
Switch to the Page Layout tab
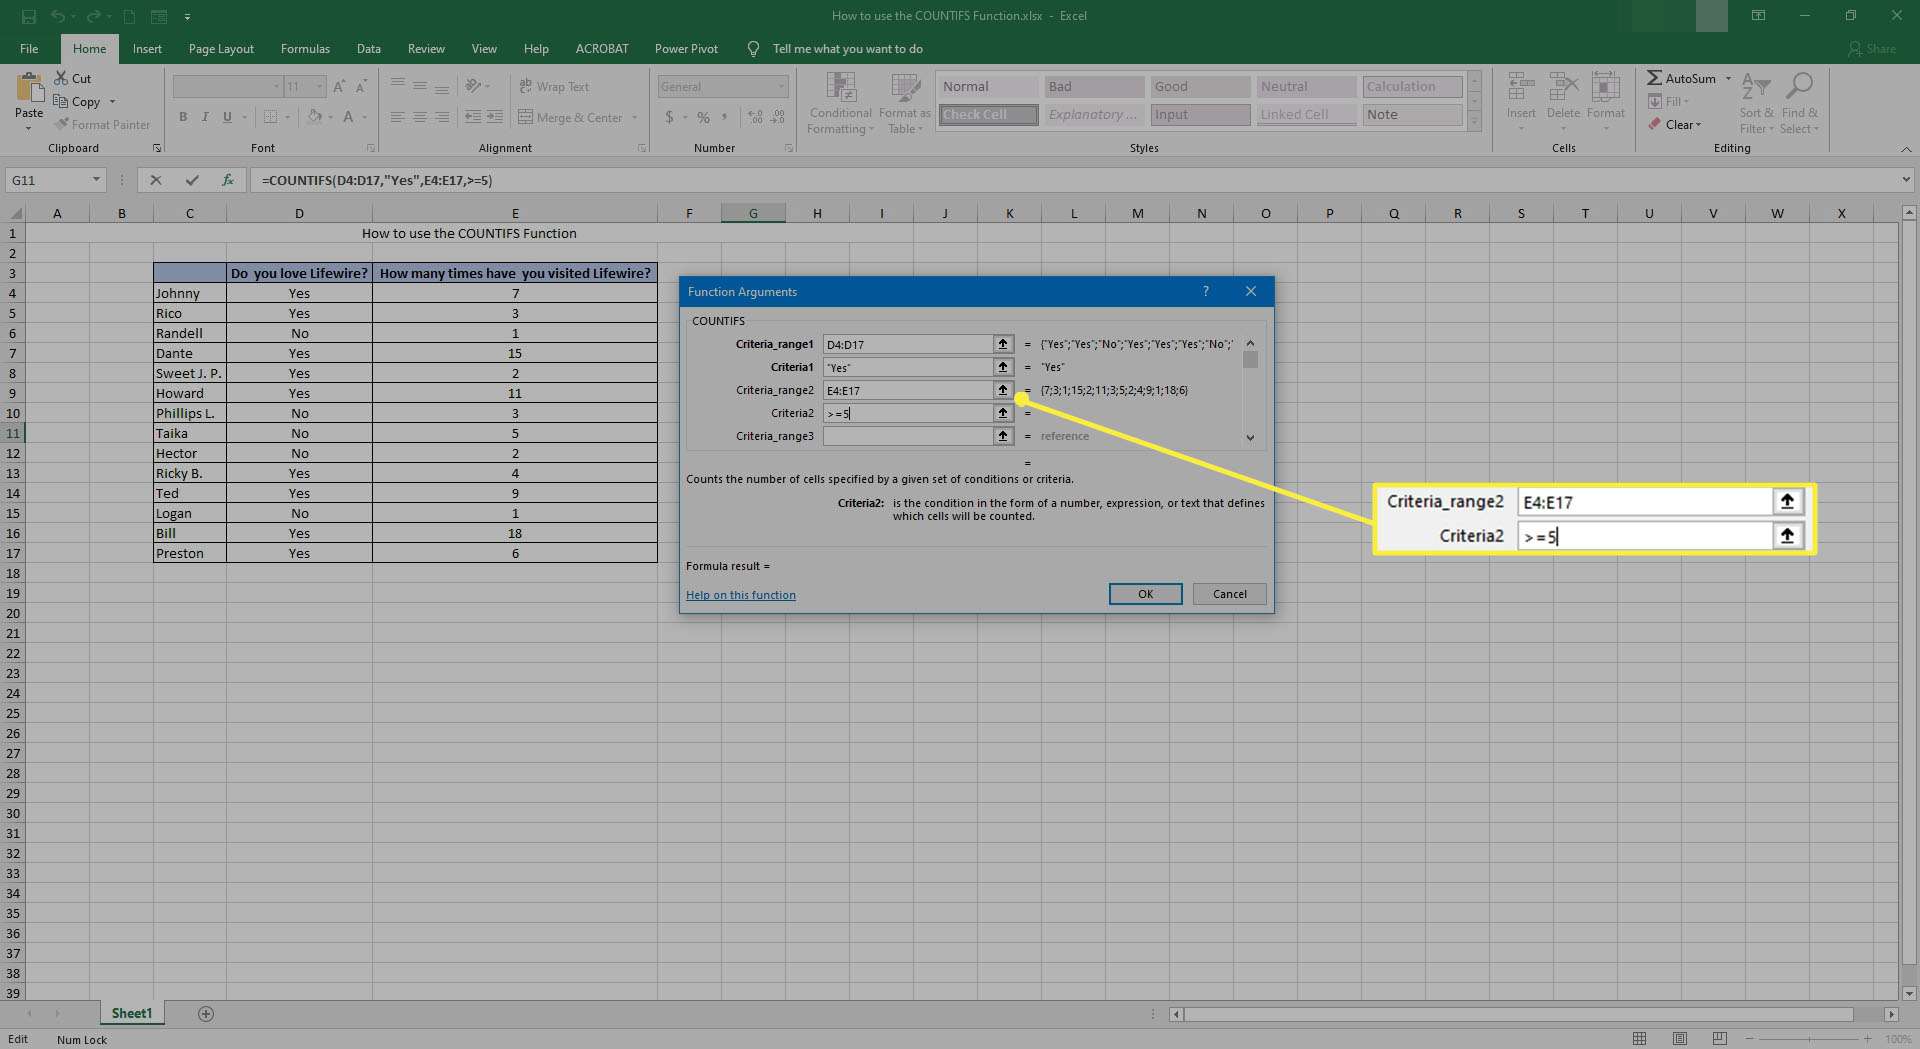(221, 48)
